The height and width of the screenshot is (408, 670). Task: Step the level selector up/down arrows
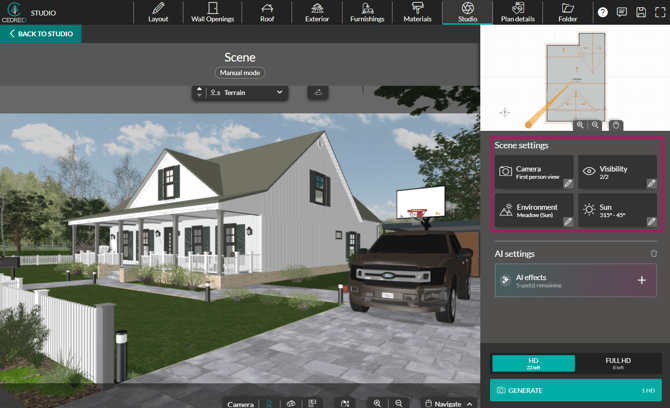coord(199,92)
